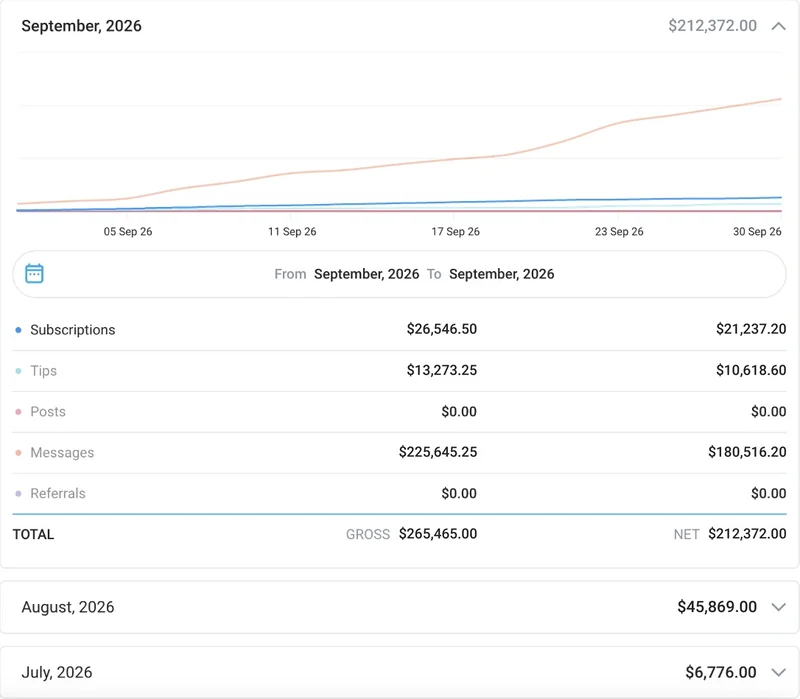Viewport: 800px width, 699px height.
Task: Select the Referrals row label
Action: tap(58, 493)
